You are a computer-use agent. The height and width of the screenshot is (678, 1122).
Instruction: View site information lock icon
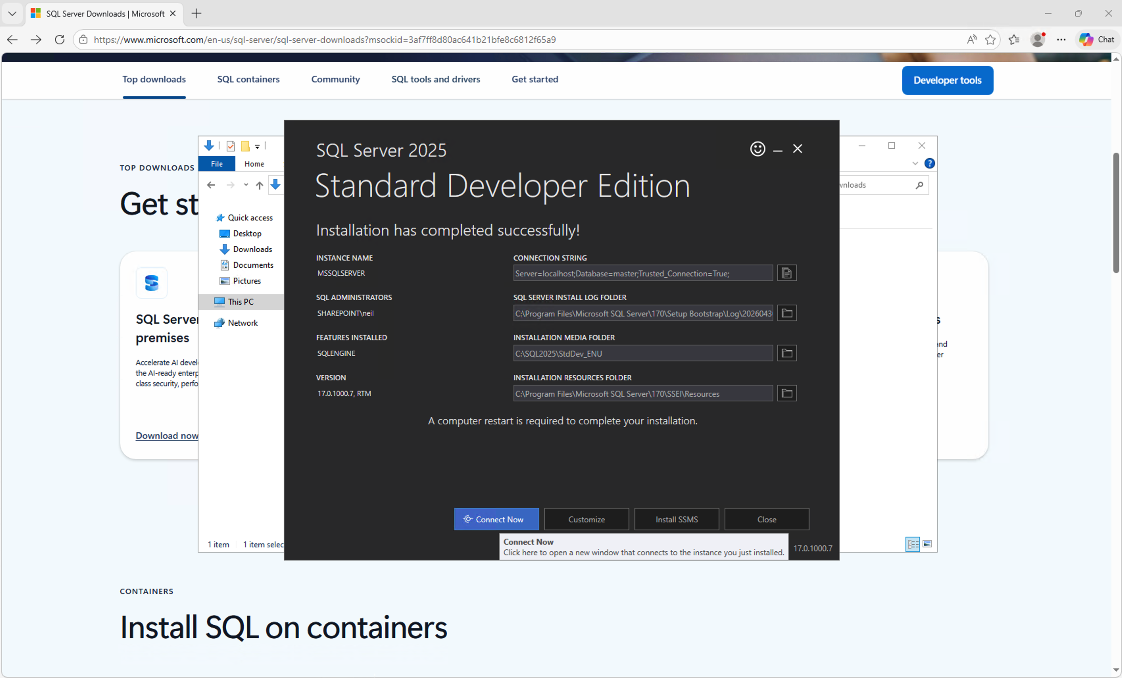click(84, 39)
